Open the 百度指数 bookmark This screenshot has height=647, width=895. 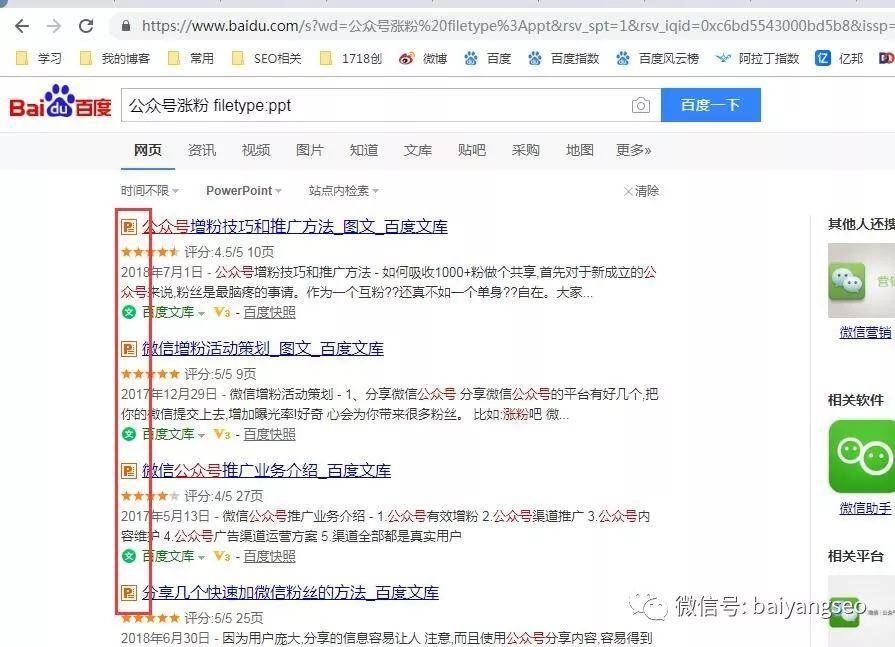coord(563,58)
